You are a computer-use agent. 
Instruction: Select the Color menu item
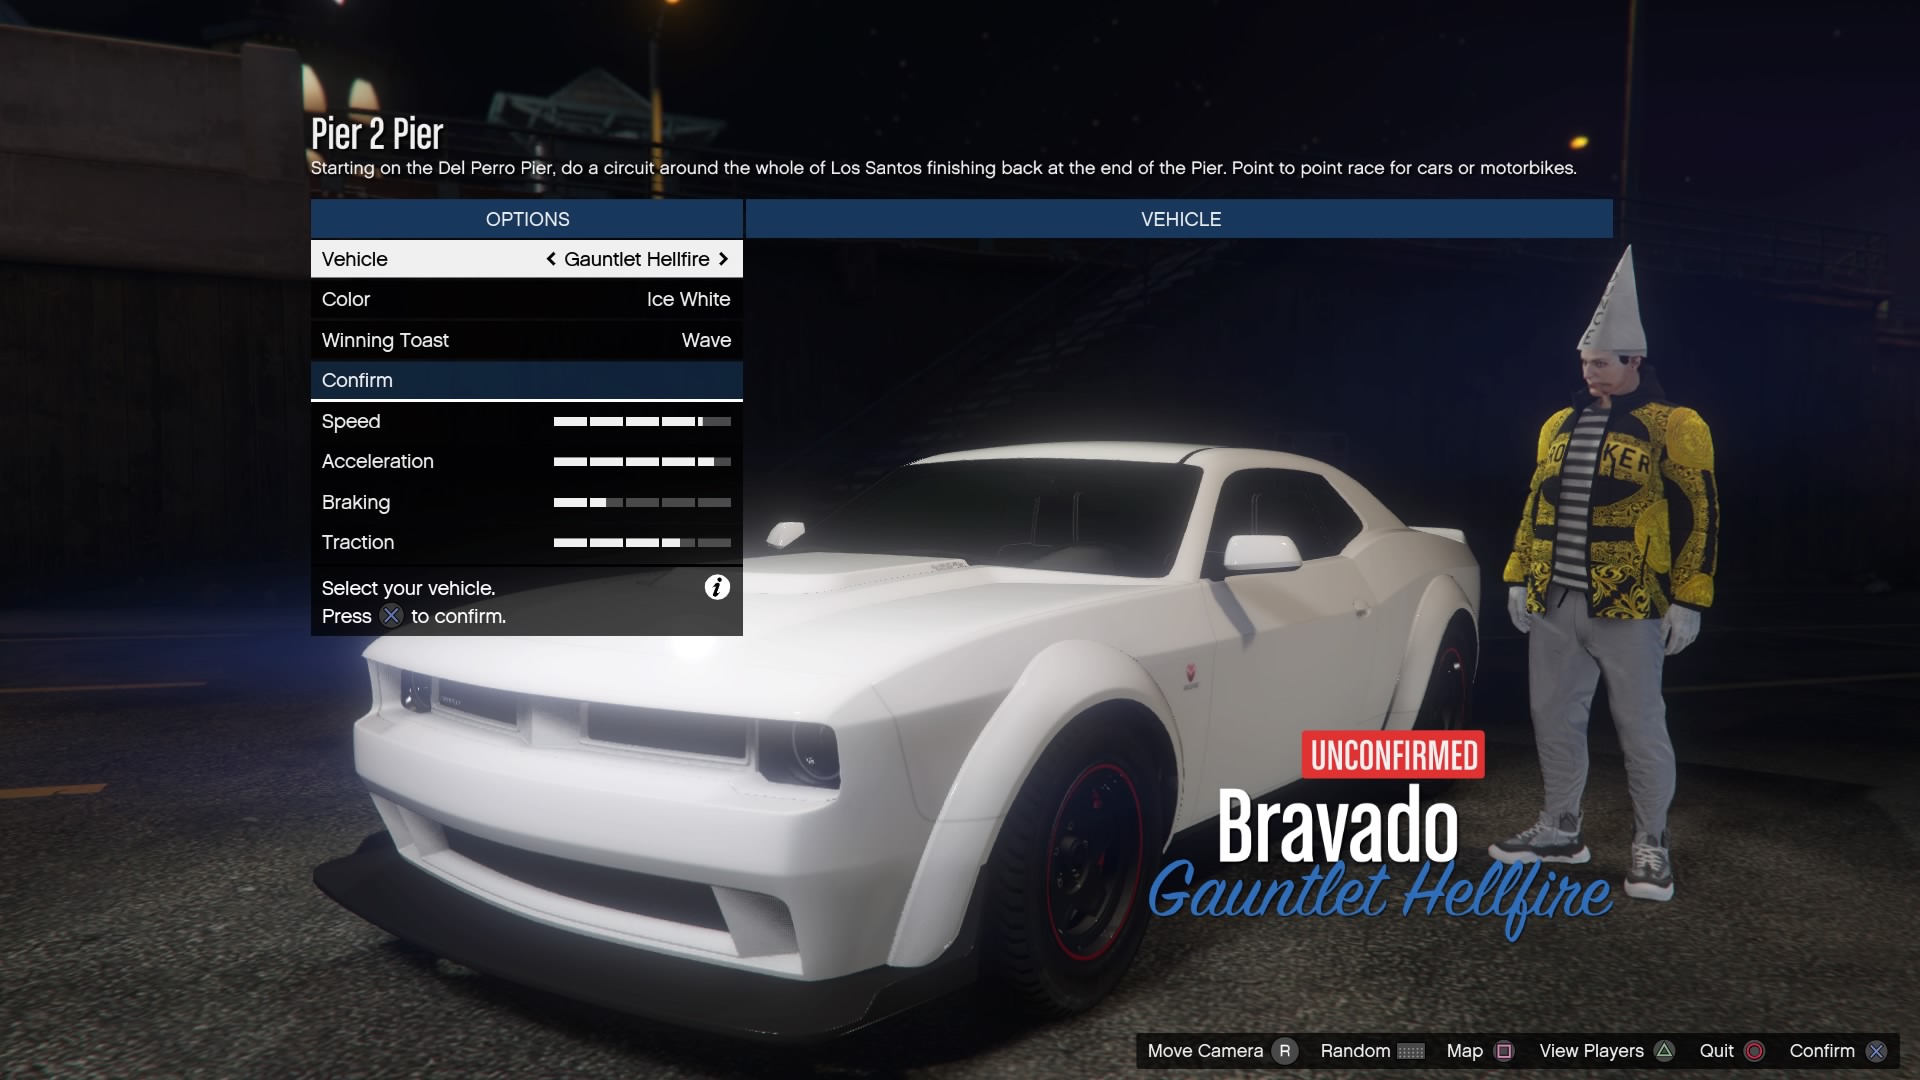526,299
